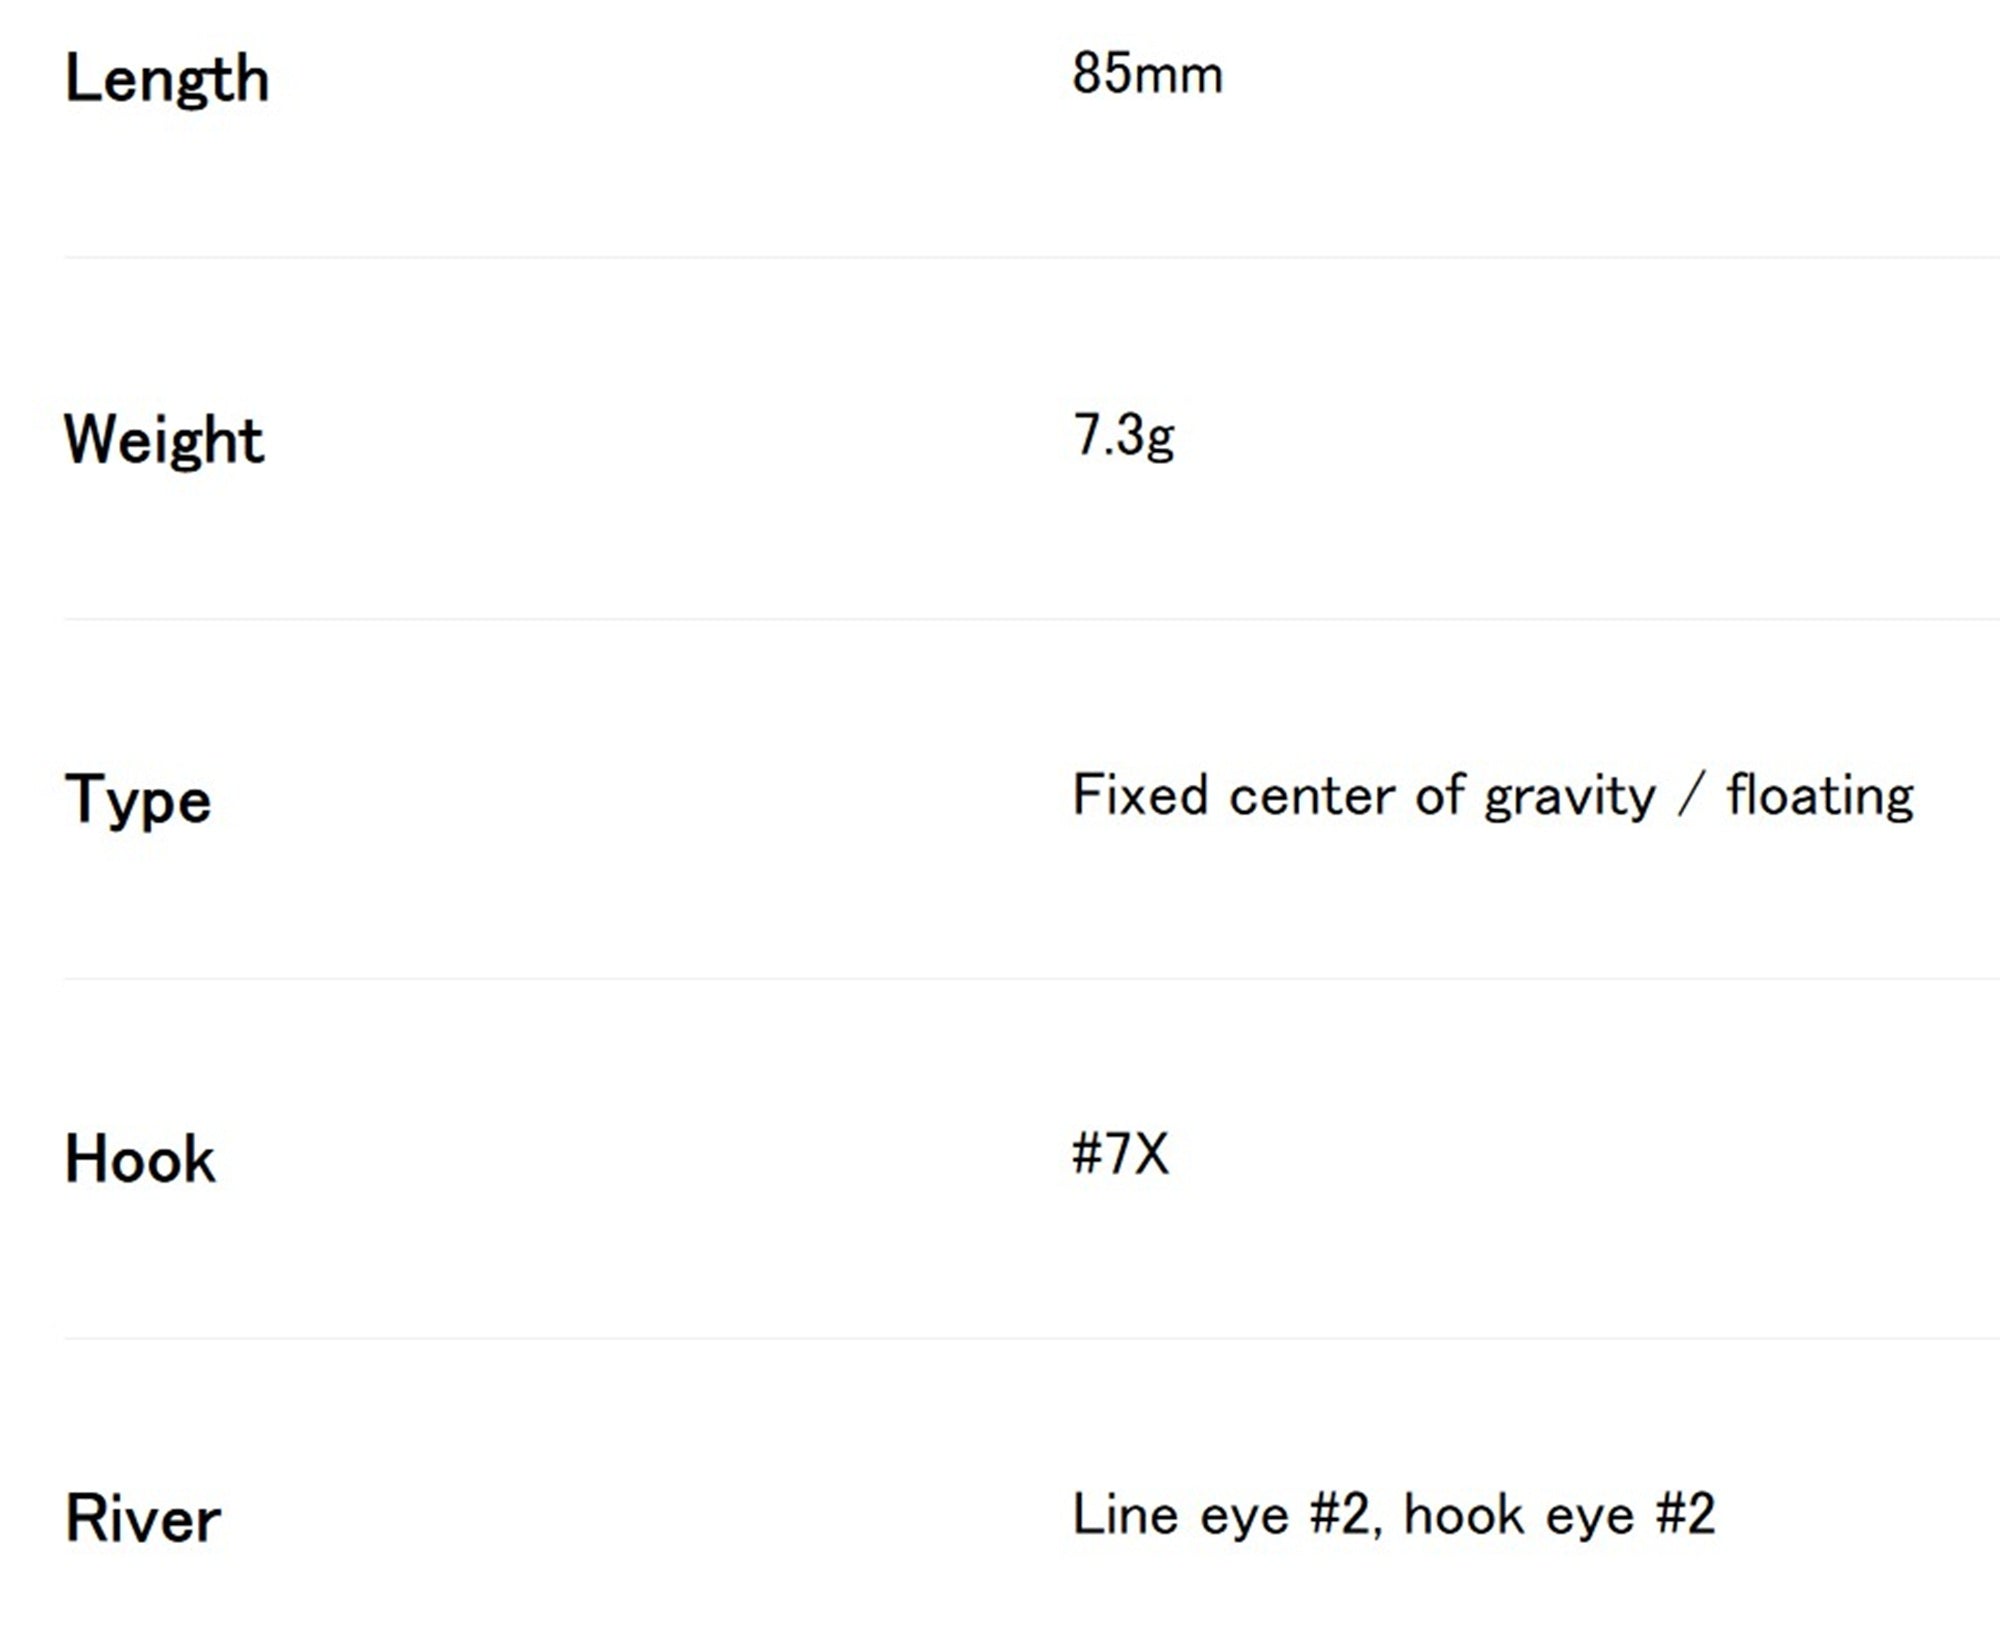Click the slash before floating
The height and width of the screenshot is (1627, 2000).
pos(1690,797)
